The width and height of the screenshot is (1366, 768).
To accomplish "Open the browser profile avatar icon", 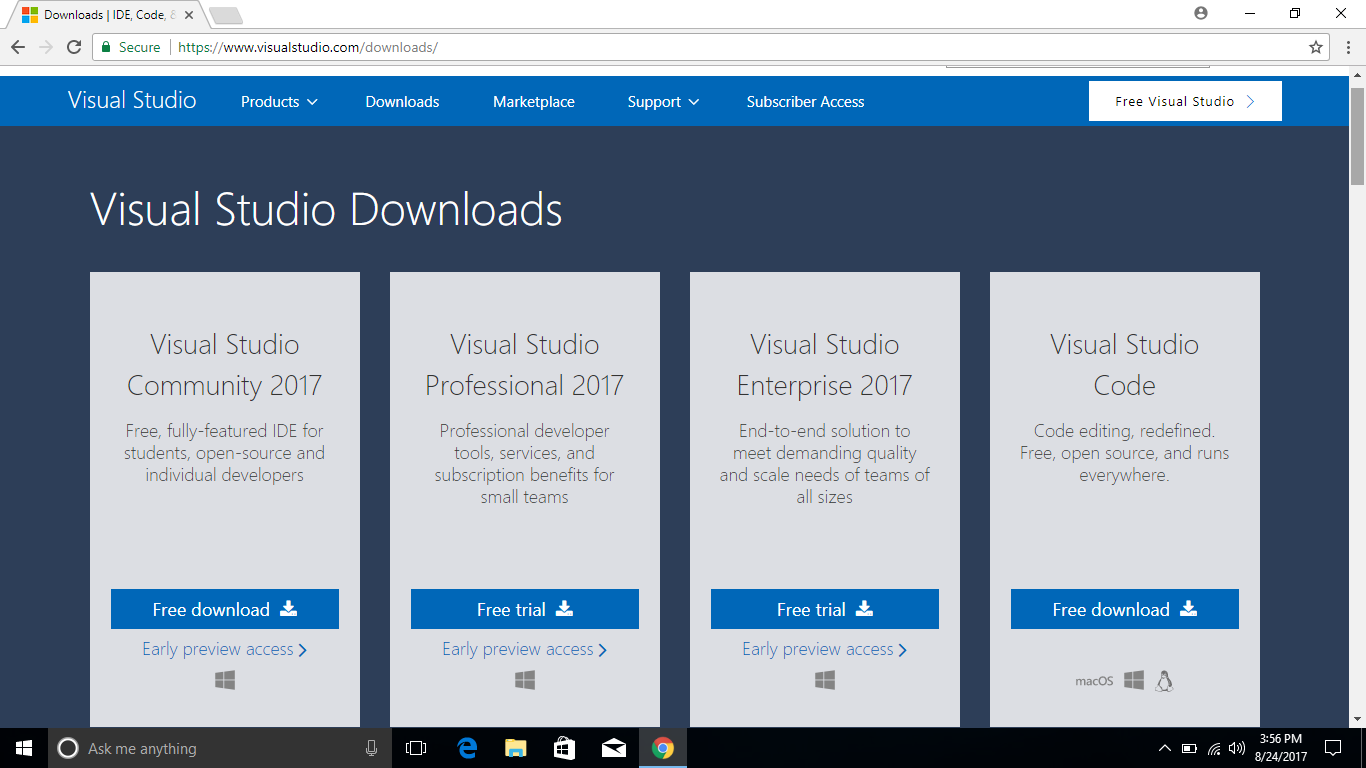I will click(x=1199, y=13).
